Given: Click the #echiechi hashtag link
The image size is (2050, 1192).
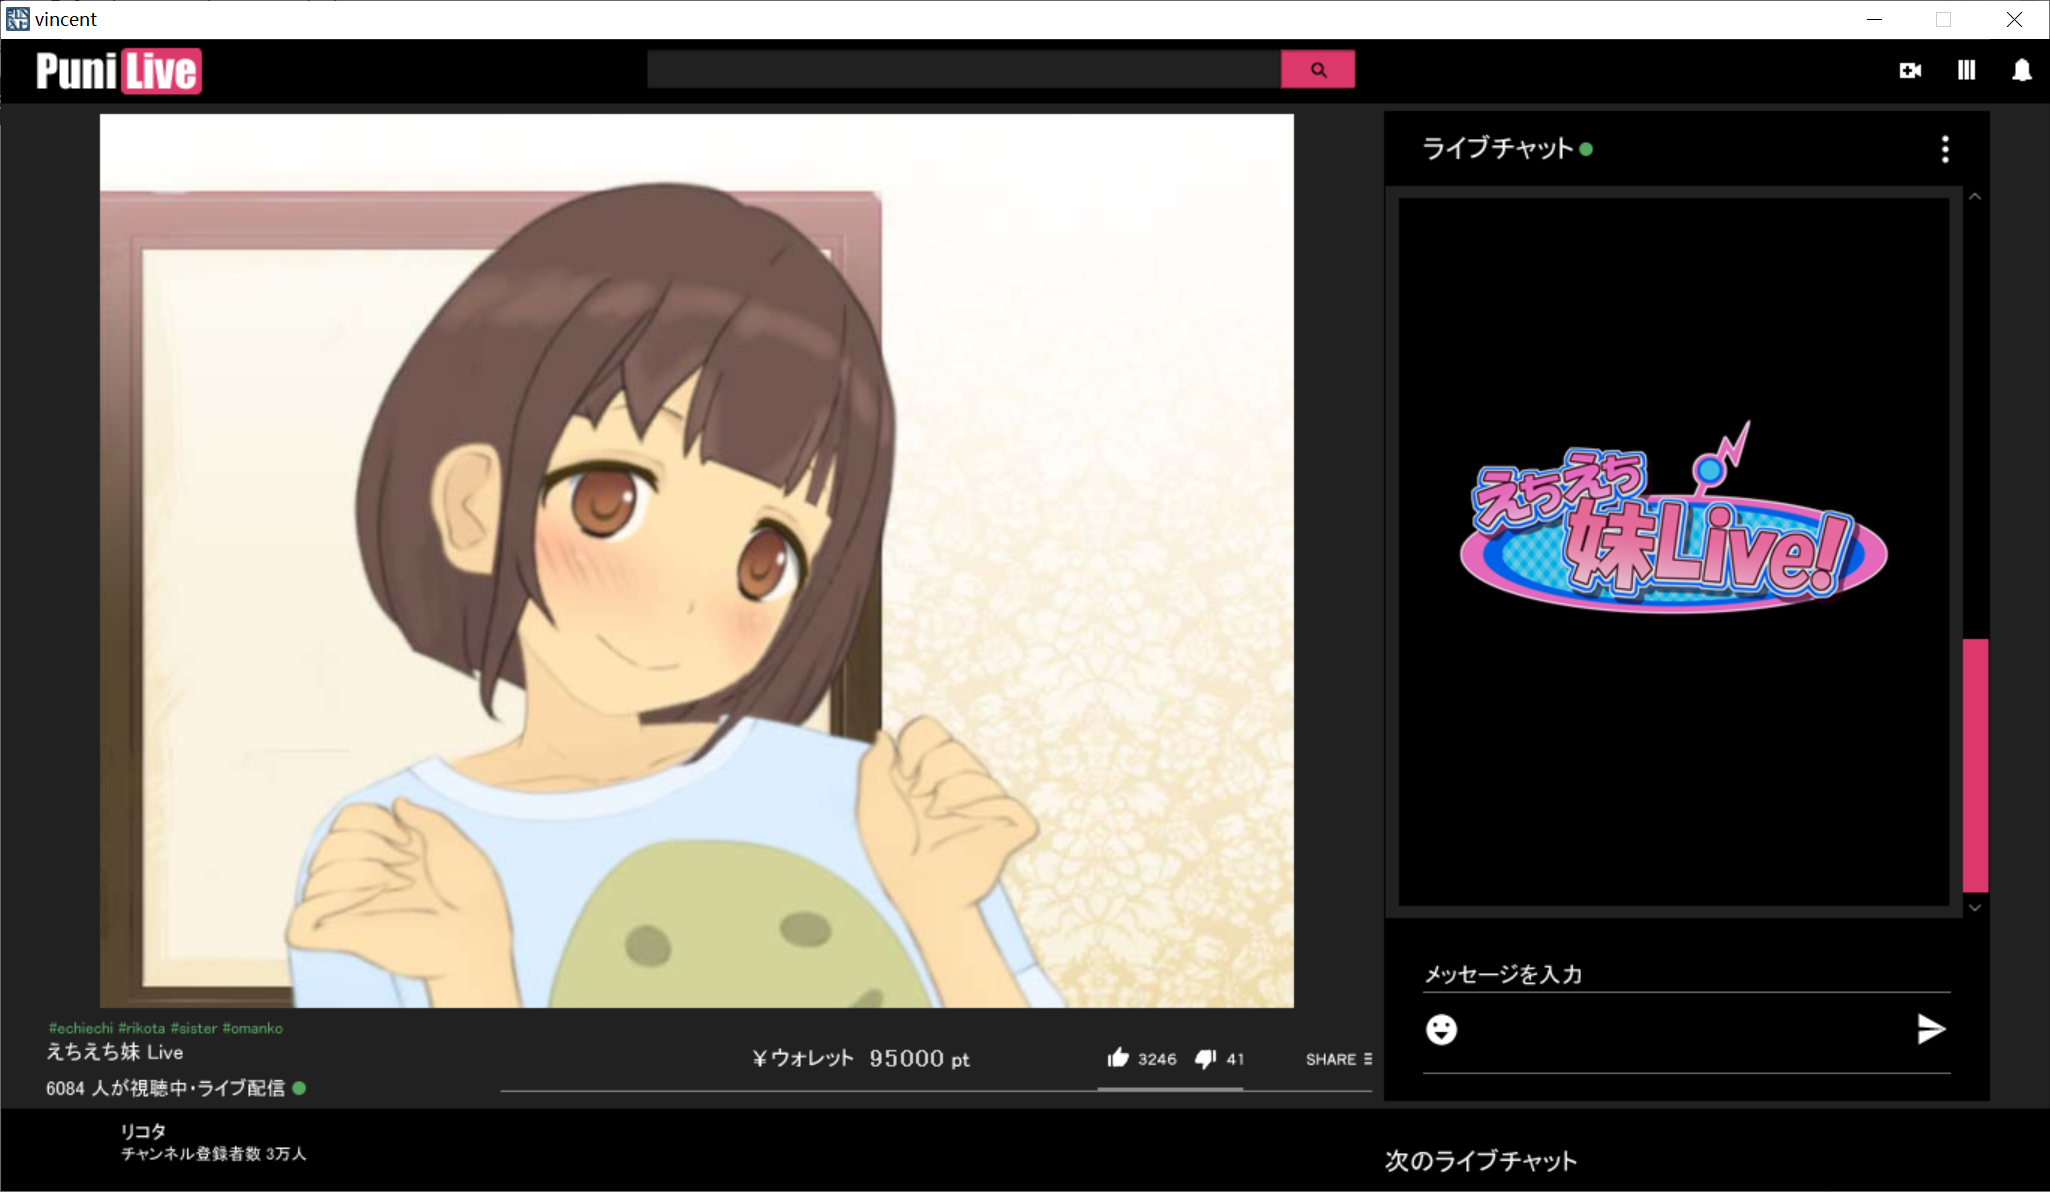Looking at the screenshot, I should 81,1028.
